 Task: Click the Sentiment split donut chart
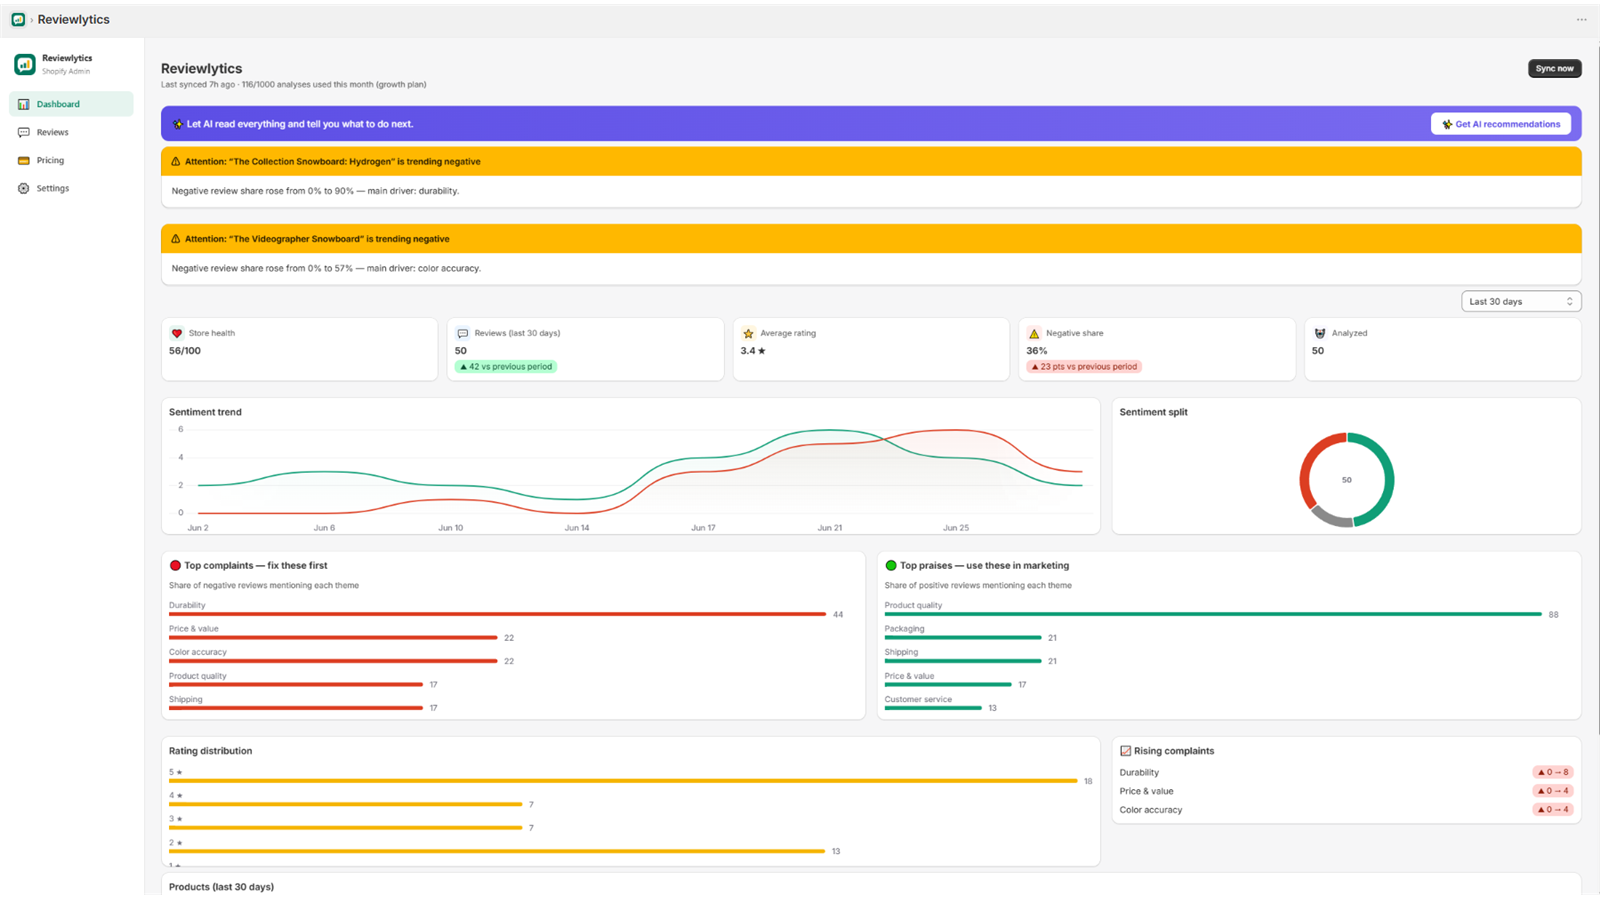(x=1346, y=479)
